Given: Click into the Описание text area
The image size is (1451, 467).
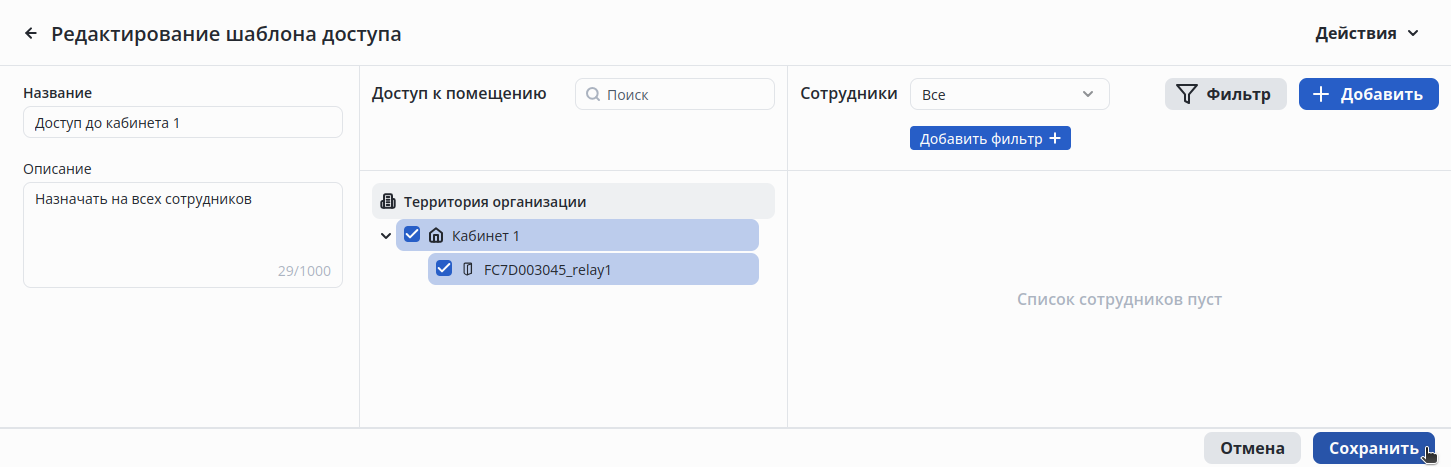Looking at the screenshot, I should coord(182,230).
